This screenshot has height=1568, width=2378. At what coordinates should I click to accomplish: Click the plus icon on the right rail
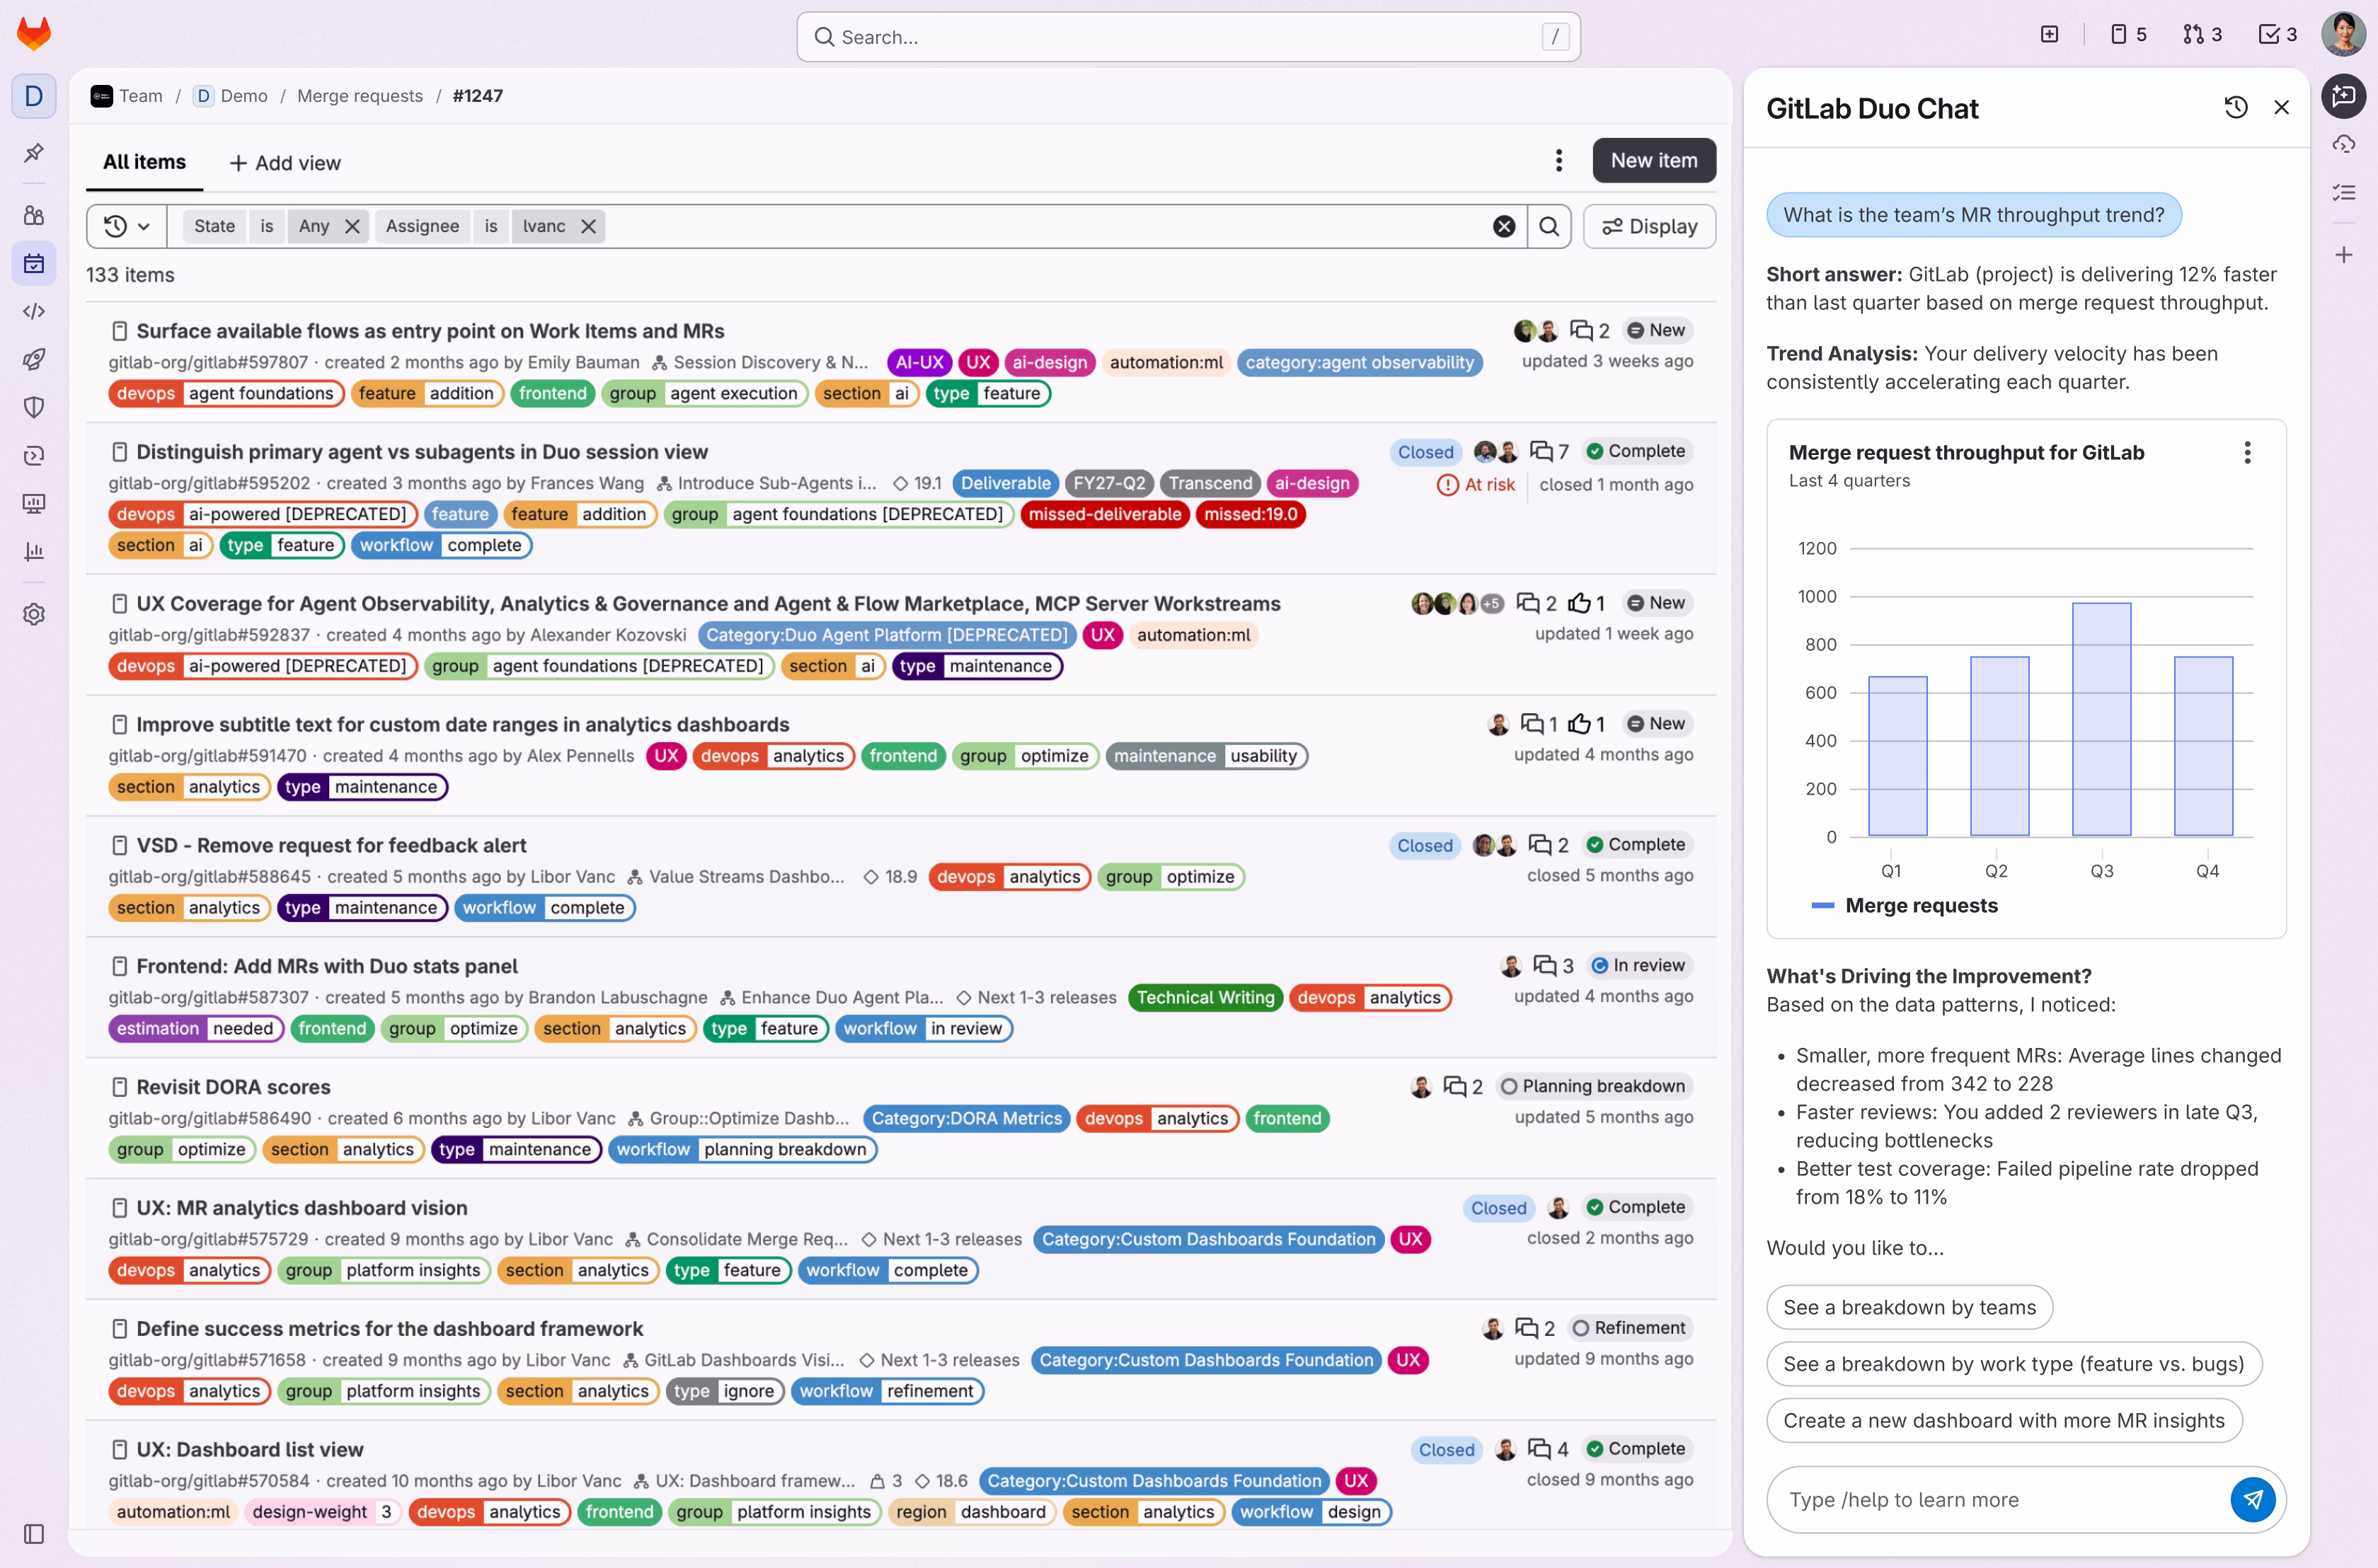pos(2343,255)
